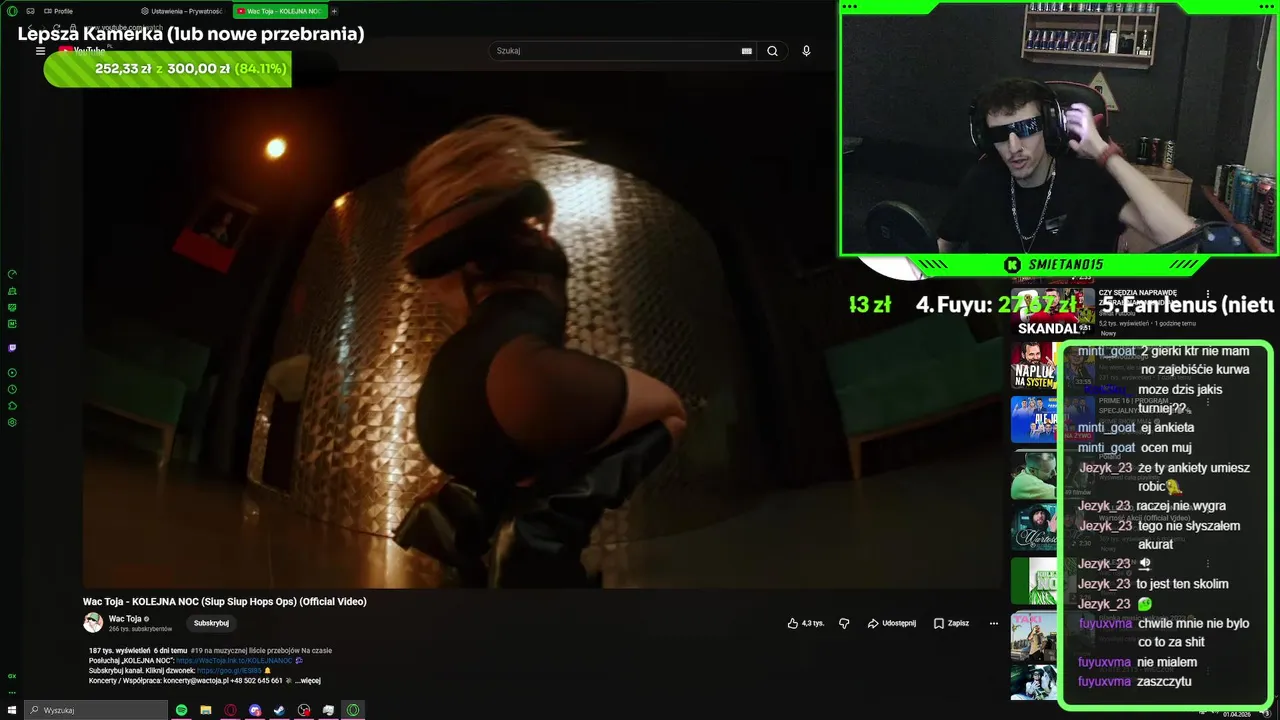Click chat username Jezyk_23 beside 'raczej nie wygra'
Screen dimensions: 1280x720
(x=1104, y=506)
